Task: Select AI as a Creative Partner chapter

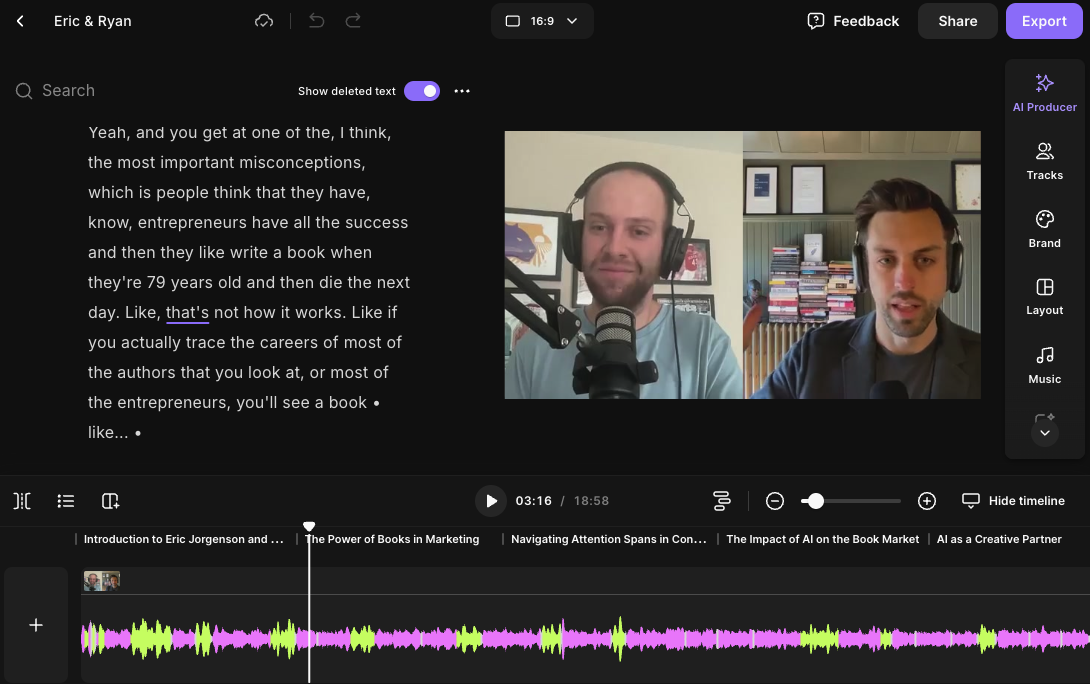Action: (x=998, y=539)
